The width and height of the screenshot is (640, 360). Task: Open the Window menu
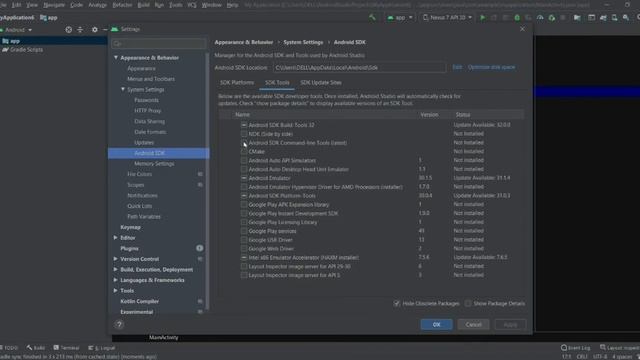[x=211, y=5]
